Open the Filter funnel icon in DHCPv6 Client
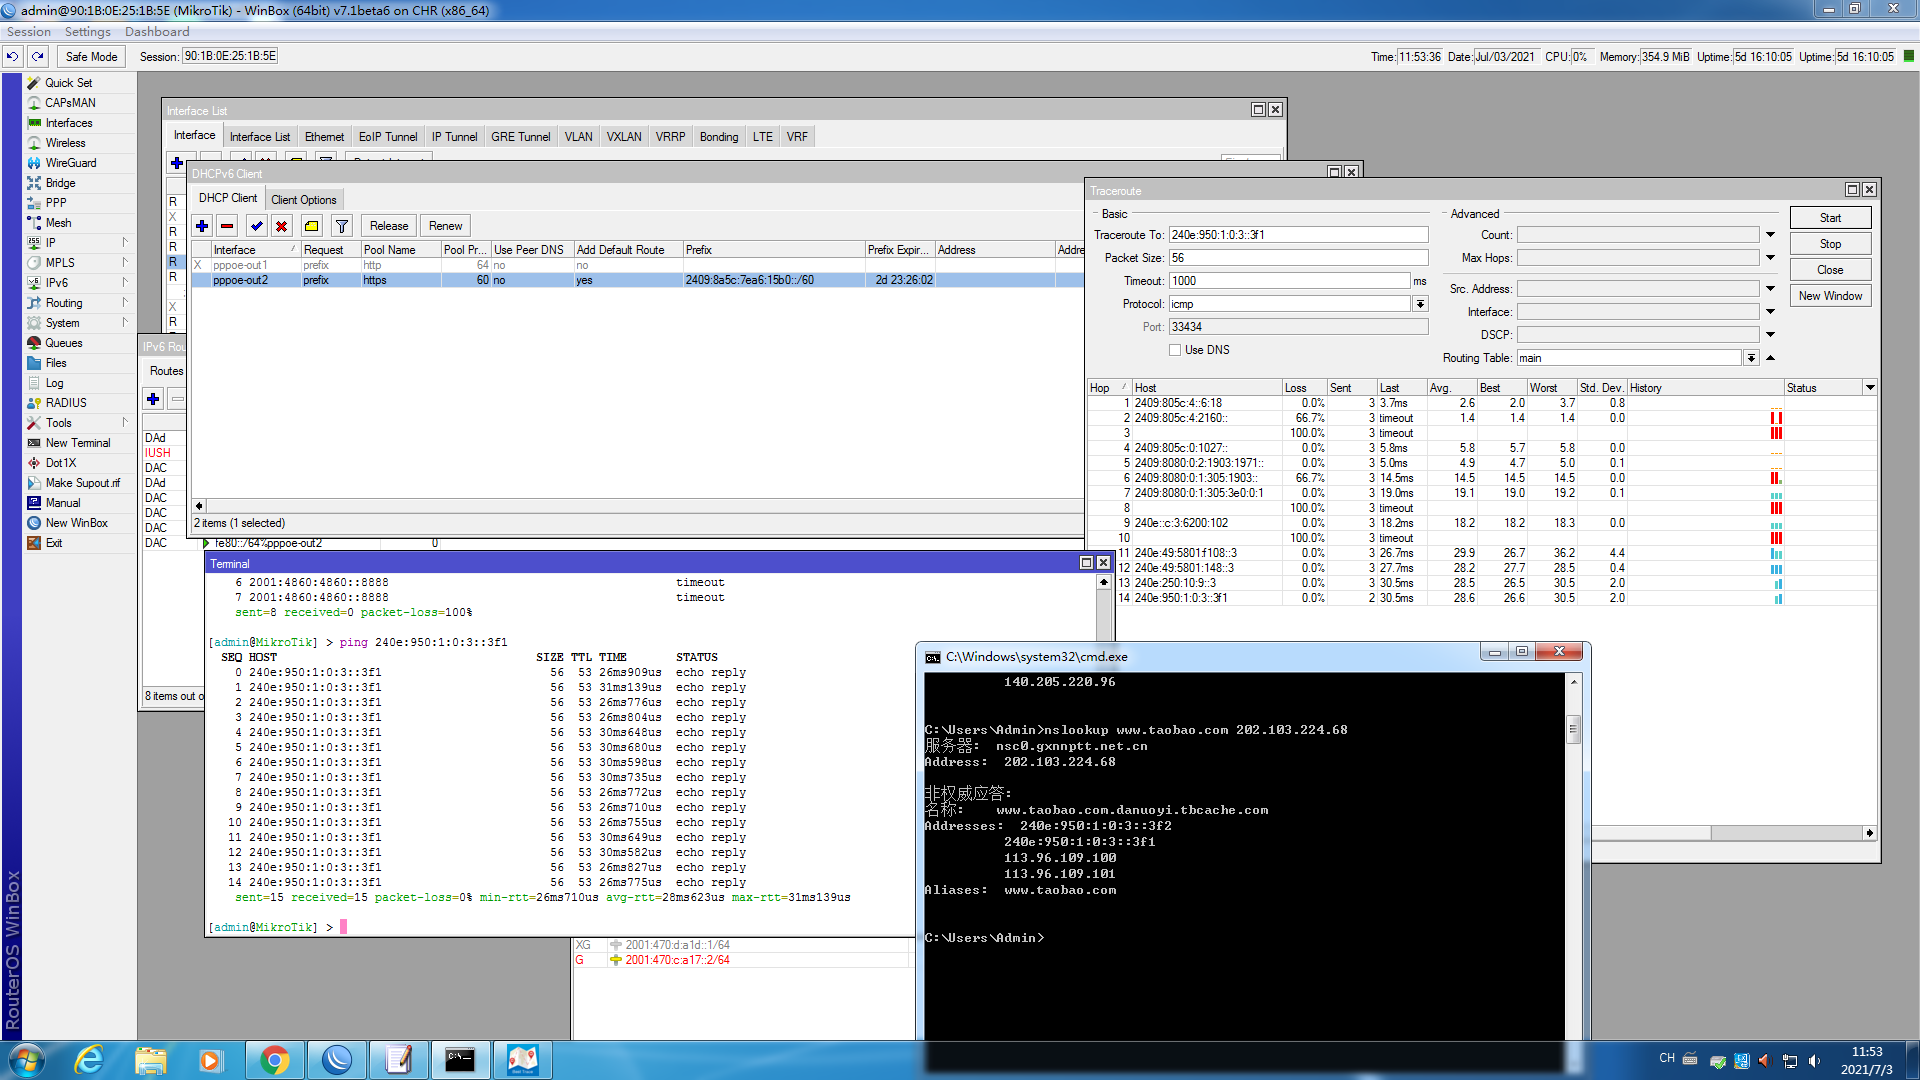This screenshot has height=1080, width=1920. (342, 226)
